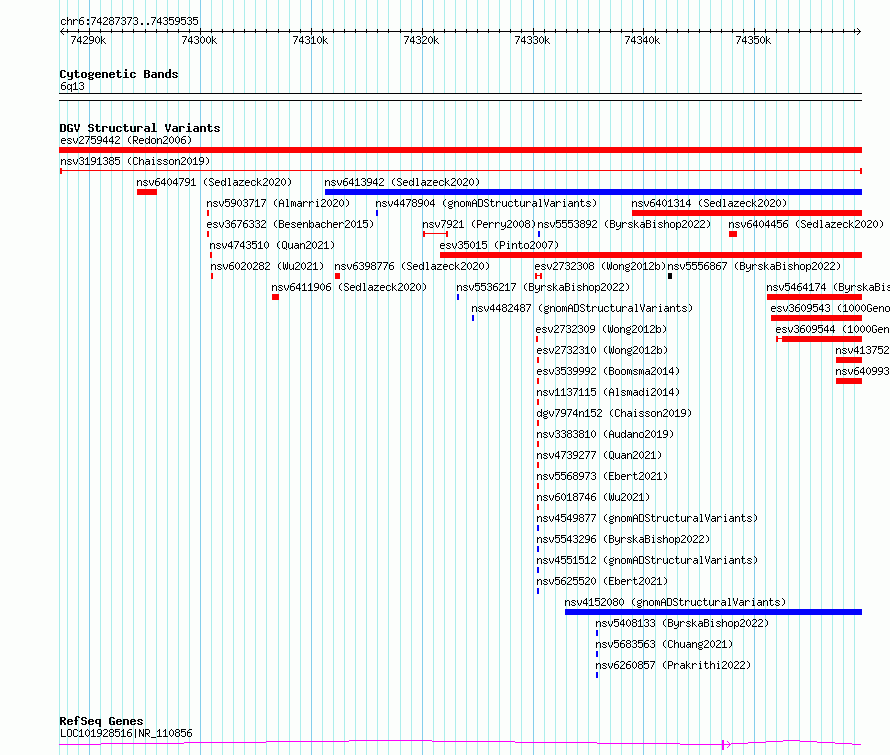Select the nsv3191385 (Chaisson2019) variant label

[135, 161]
